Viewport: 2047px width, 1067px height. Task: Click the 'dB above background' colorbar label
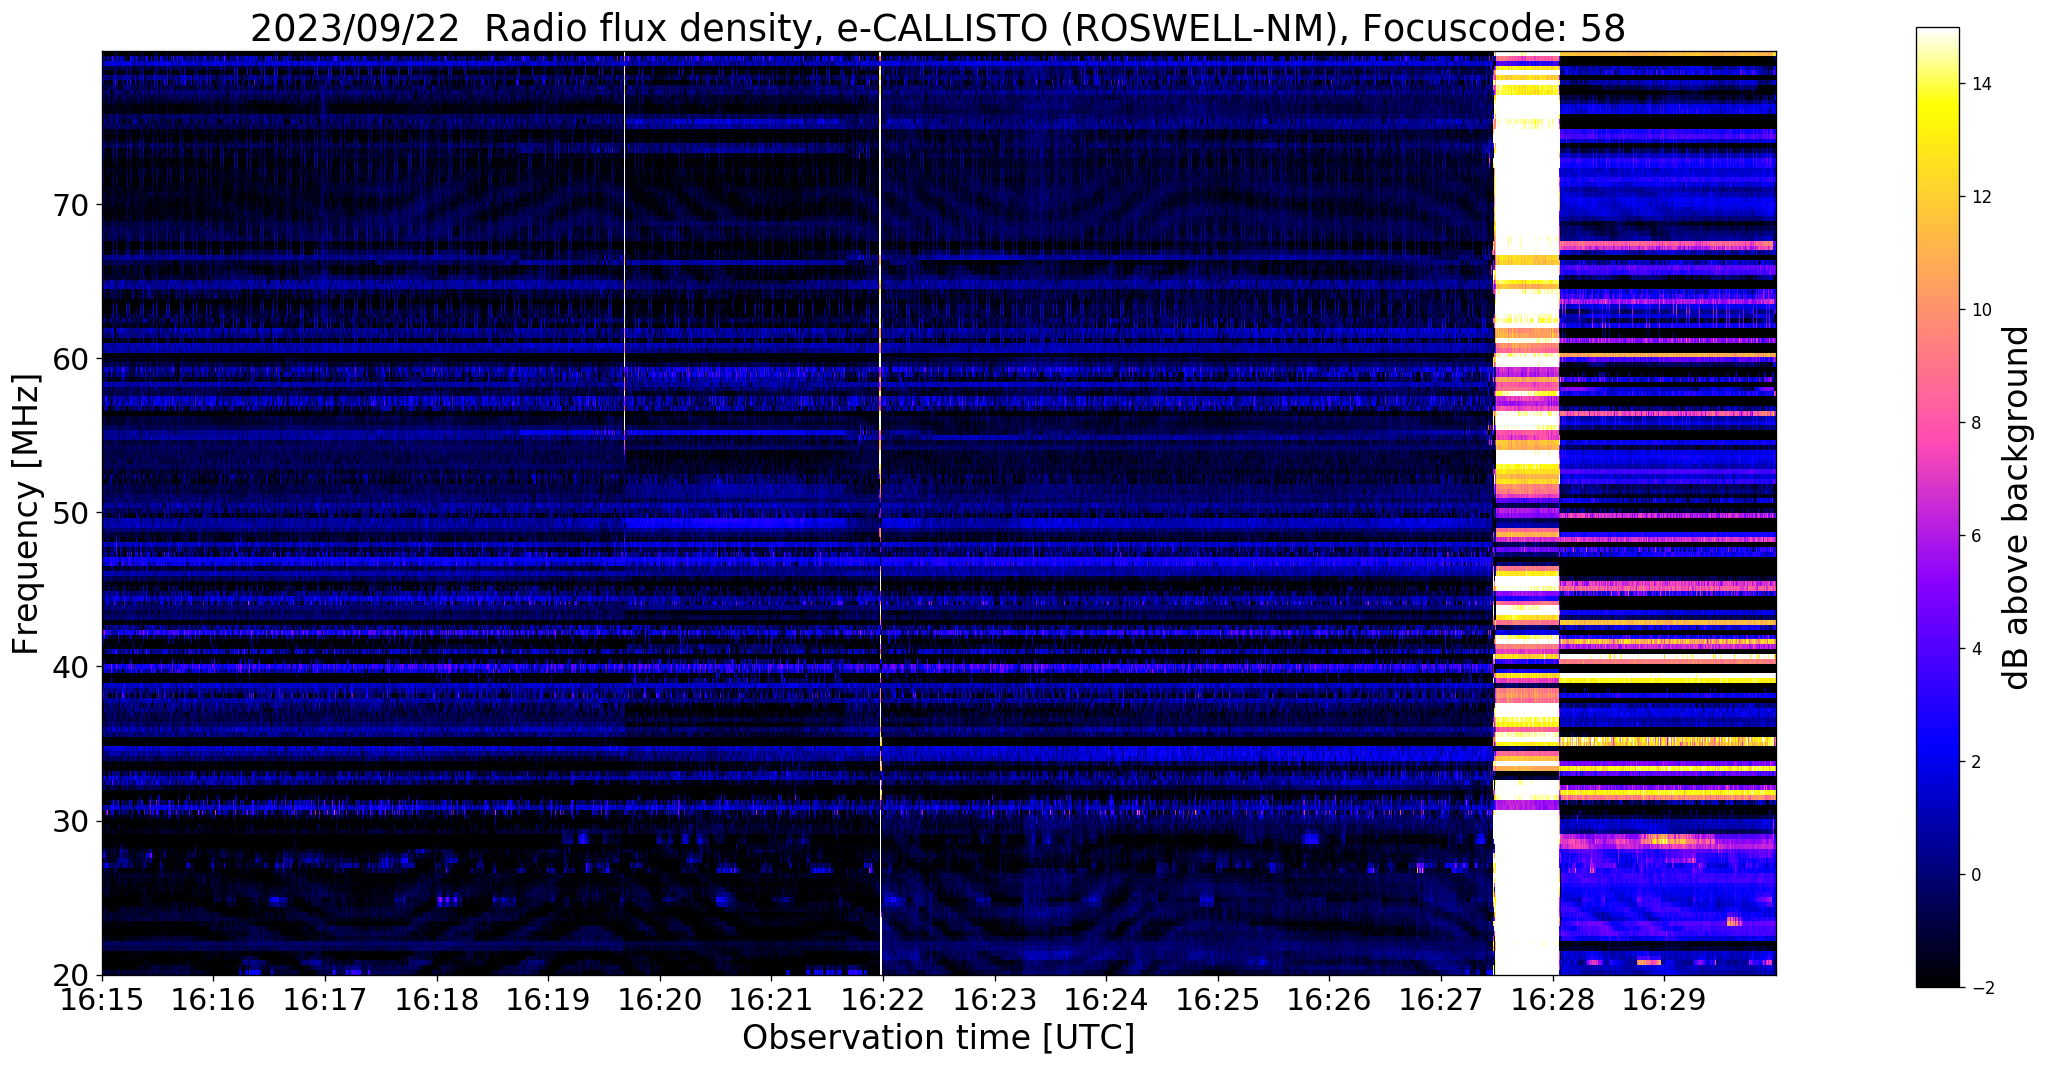(x=2017, y=508)
